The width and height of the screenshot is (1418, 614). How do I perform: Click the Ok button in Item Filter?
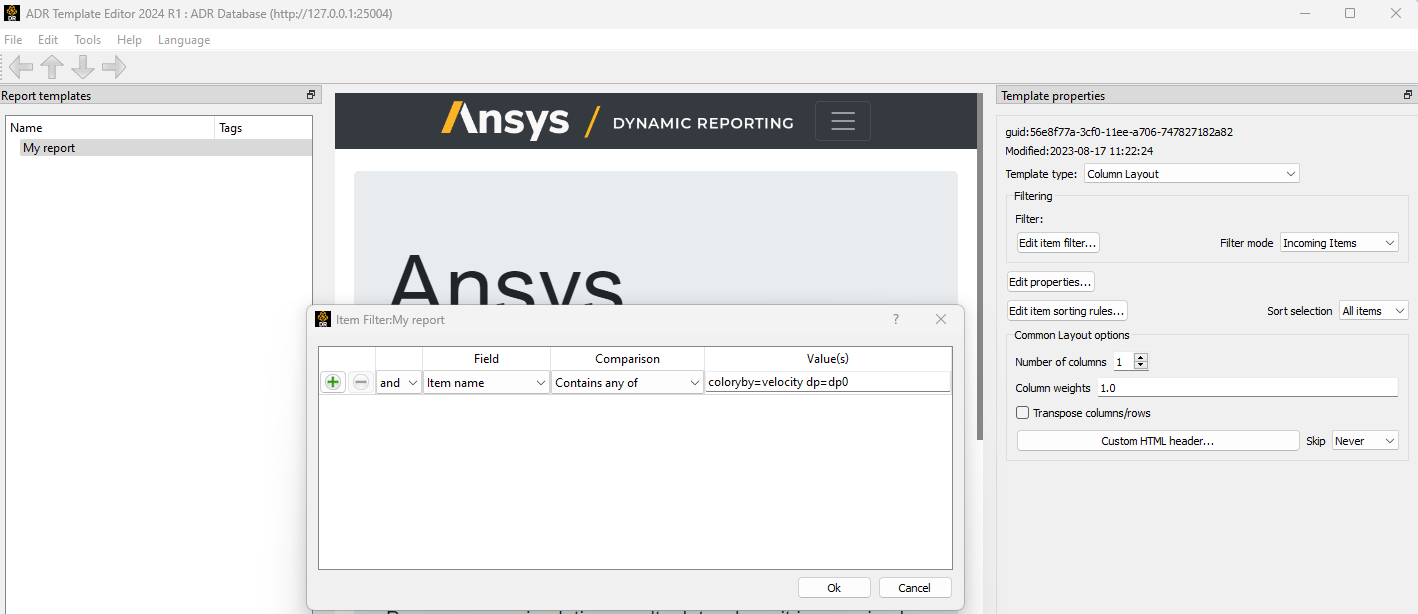coord(834,588)
